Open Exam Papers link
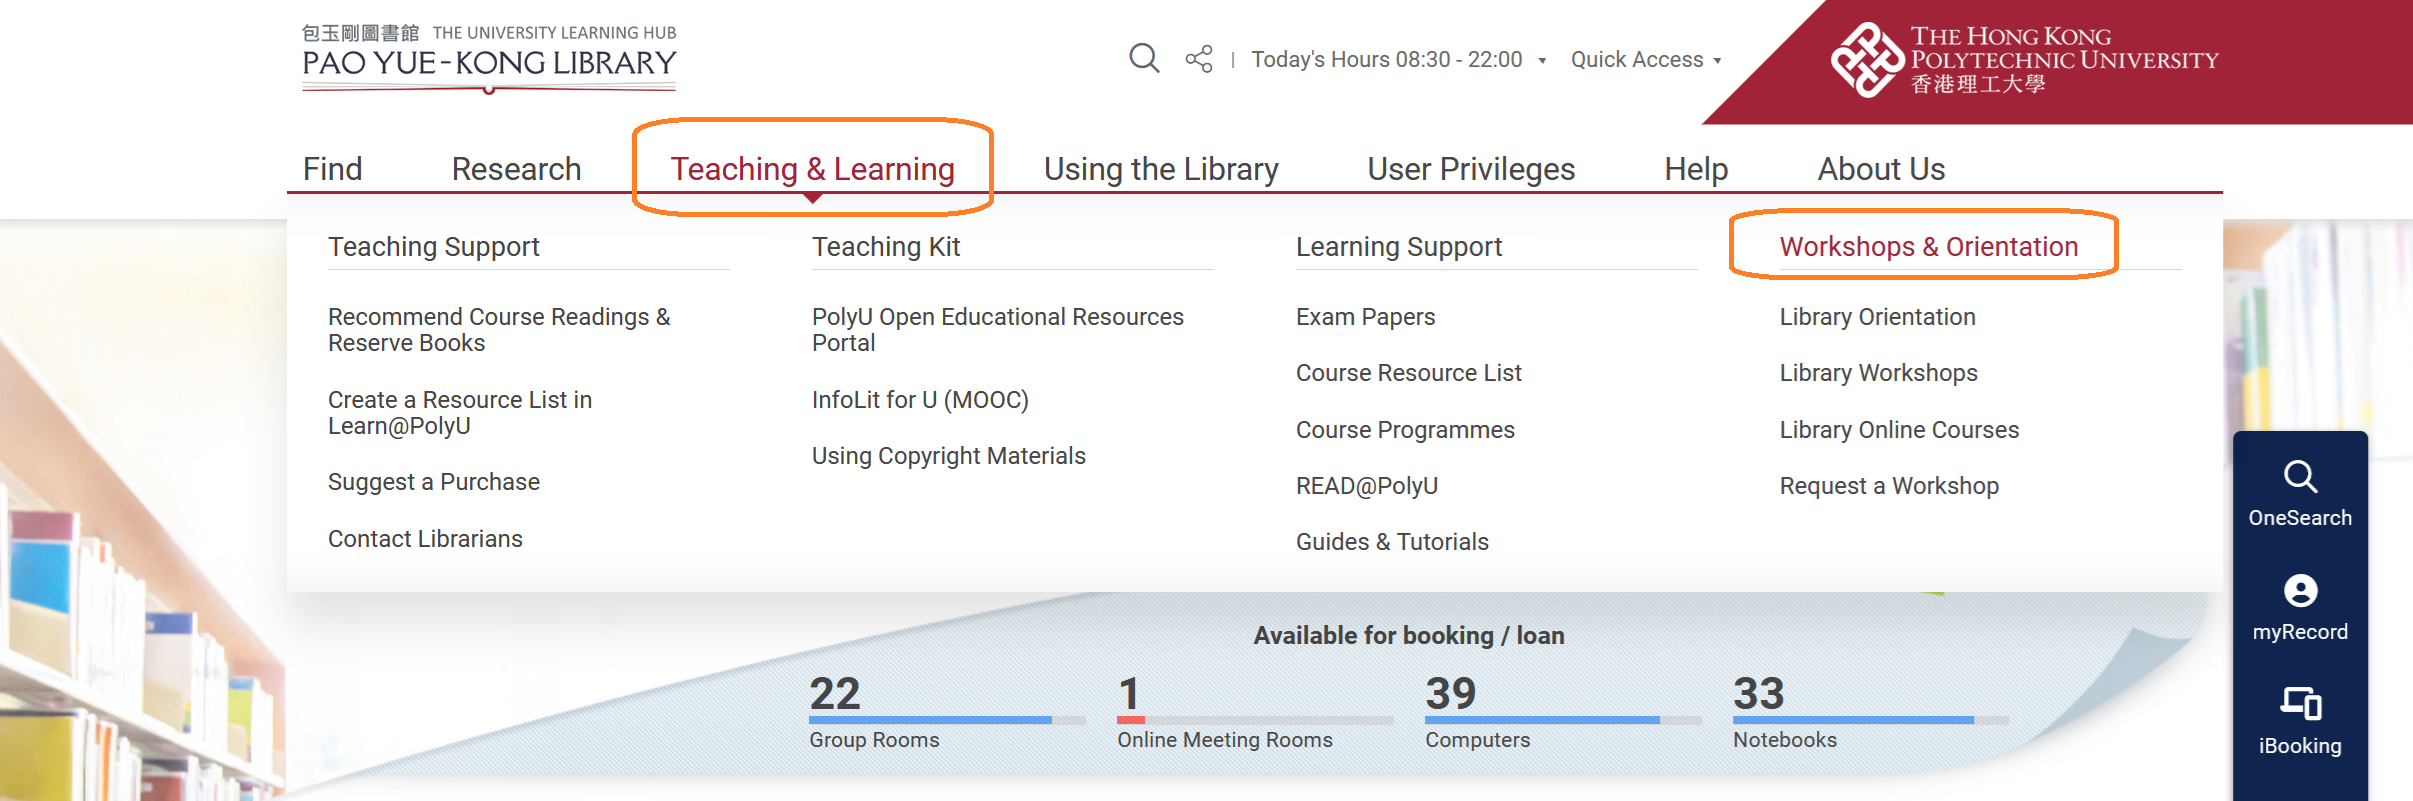 tap(1365, 317)
